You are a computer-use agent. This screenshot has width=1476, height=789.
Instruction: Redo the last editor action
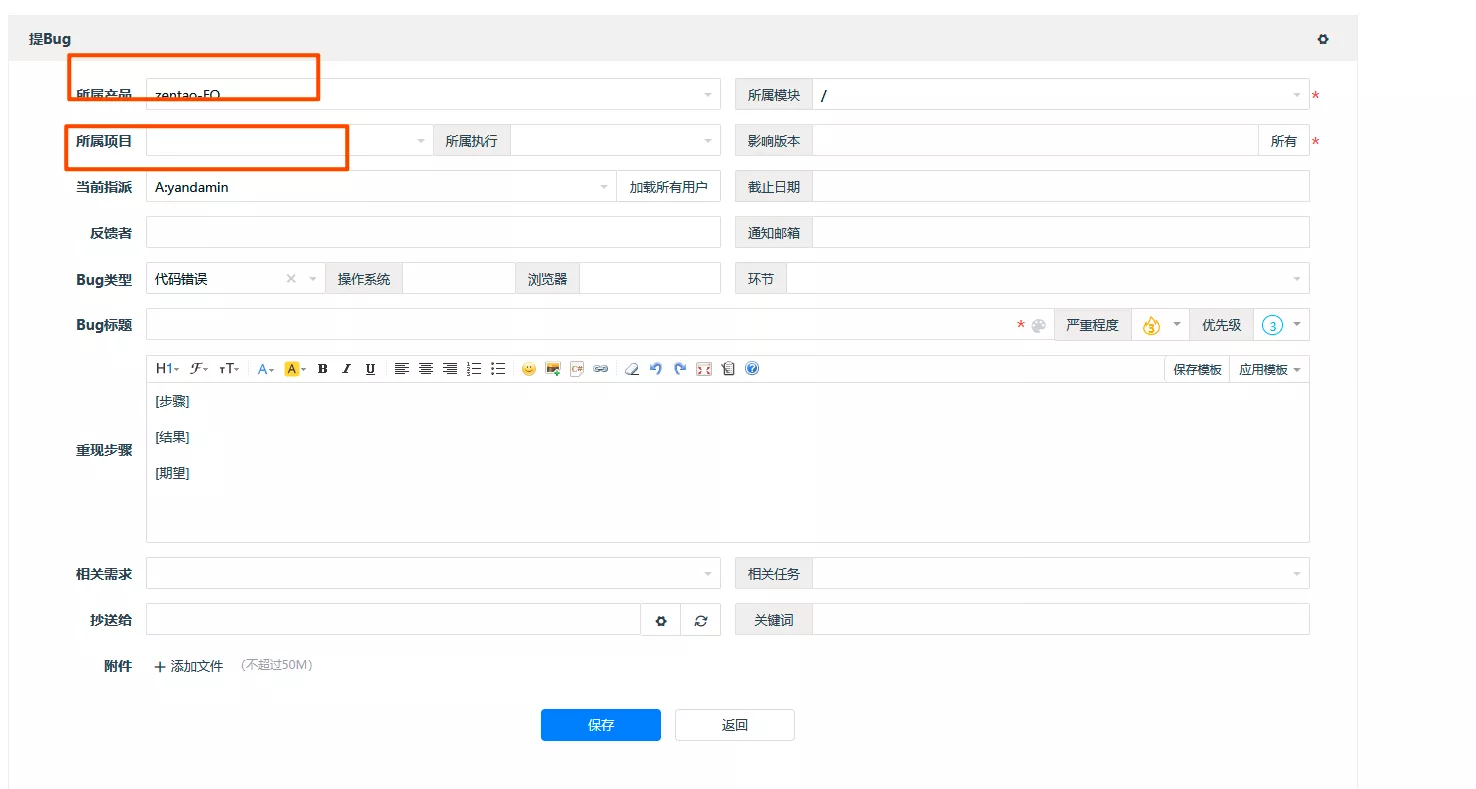(680, 369)
